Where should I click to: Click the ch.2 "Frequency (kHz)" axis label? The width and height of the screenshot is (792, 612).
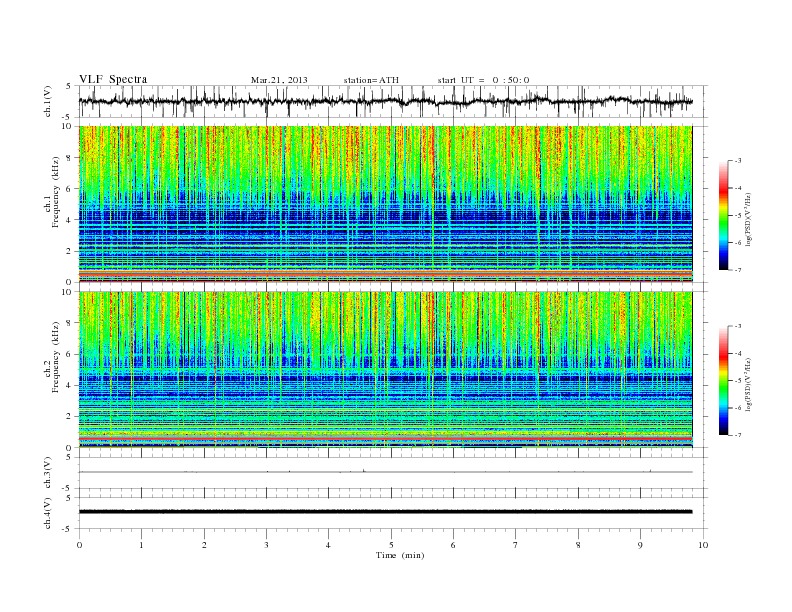[55, 356]
